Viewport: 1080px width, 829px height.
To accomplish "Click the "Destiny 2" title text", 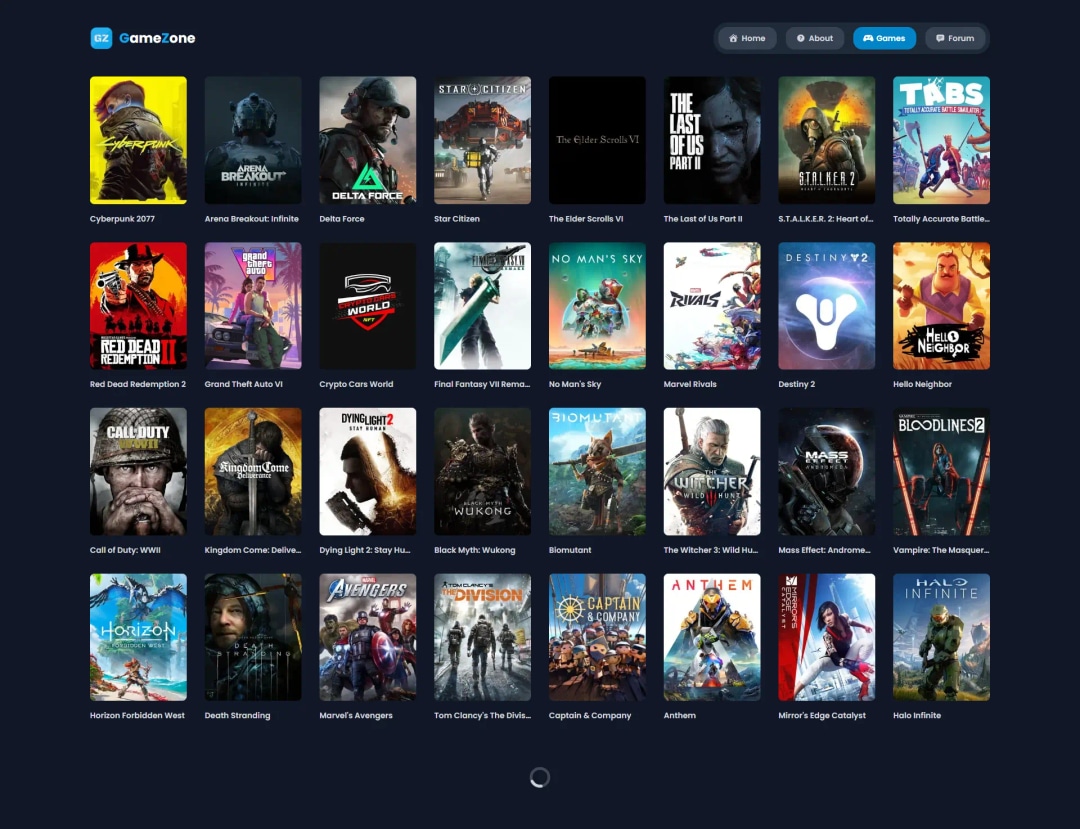I will tap(797, 384).
